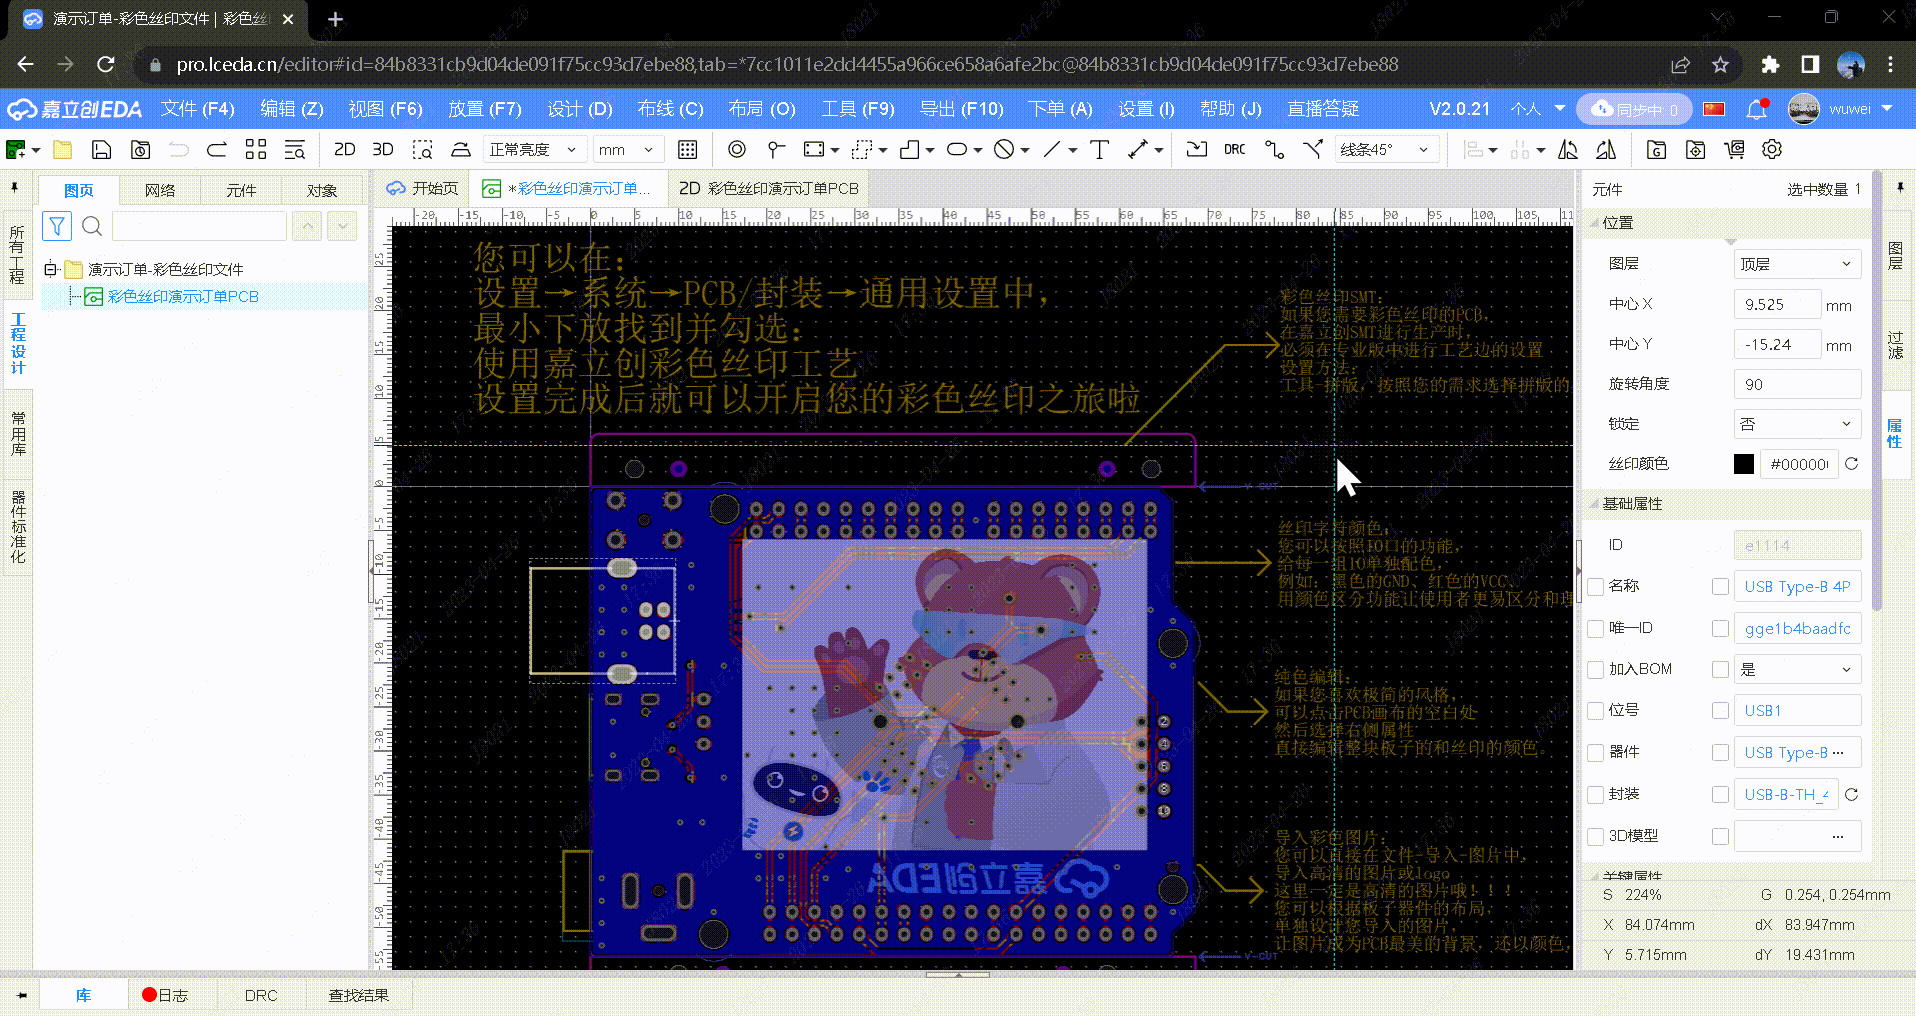This screenshot has height=1016, width=1916.
Task: Click the save file icon
Action: pos(101,150)
